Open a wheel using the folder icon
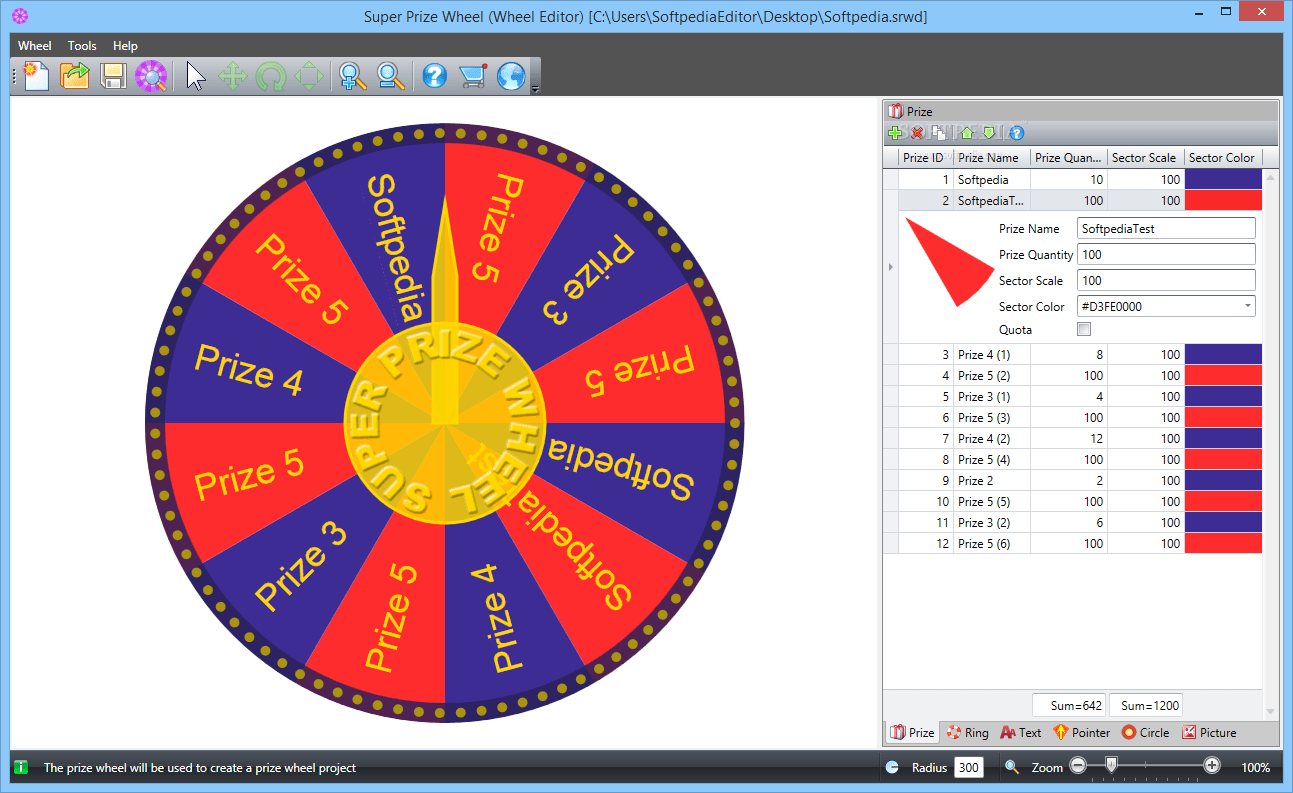1293x793 pixels. tap(74, 76)
